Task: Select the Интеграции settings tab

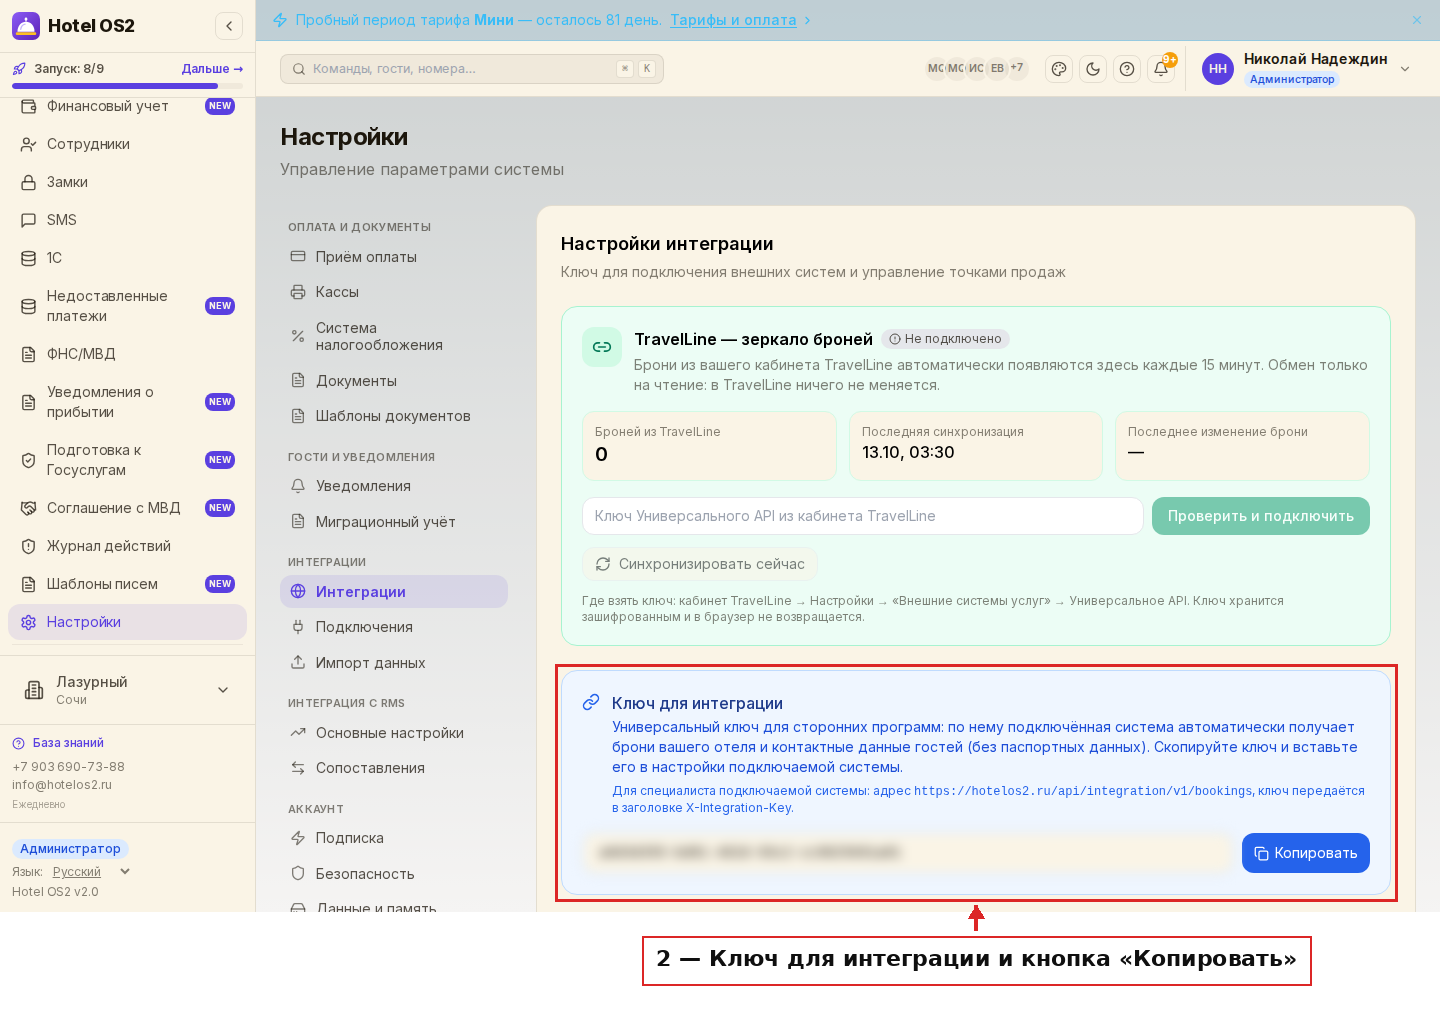Action: (394, 592)
